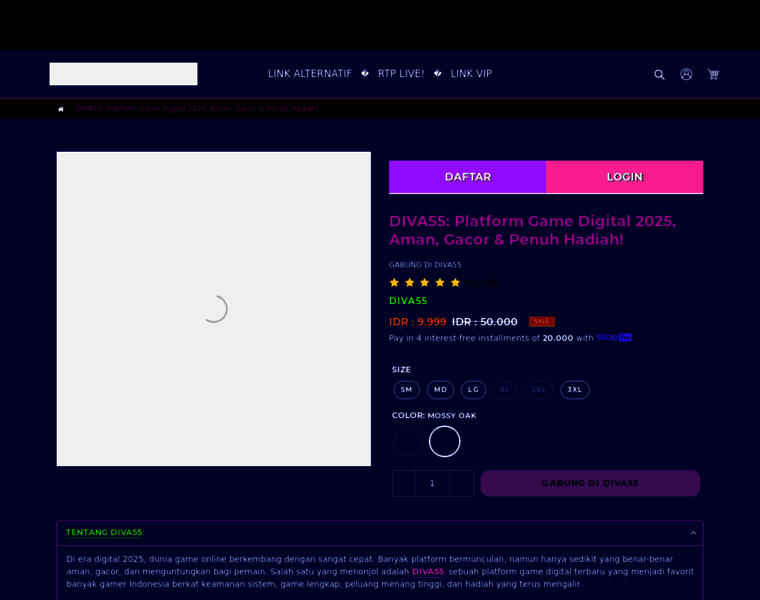Image resolution: width=760 pixels, height=600 pixels.
Task: Click the red SALE badge
Action: (541, 321)
